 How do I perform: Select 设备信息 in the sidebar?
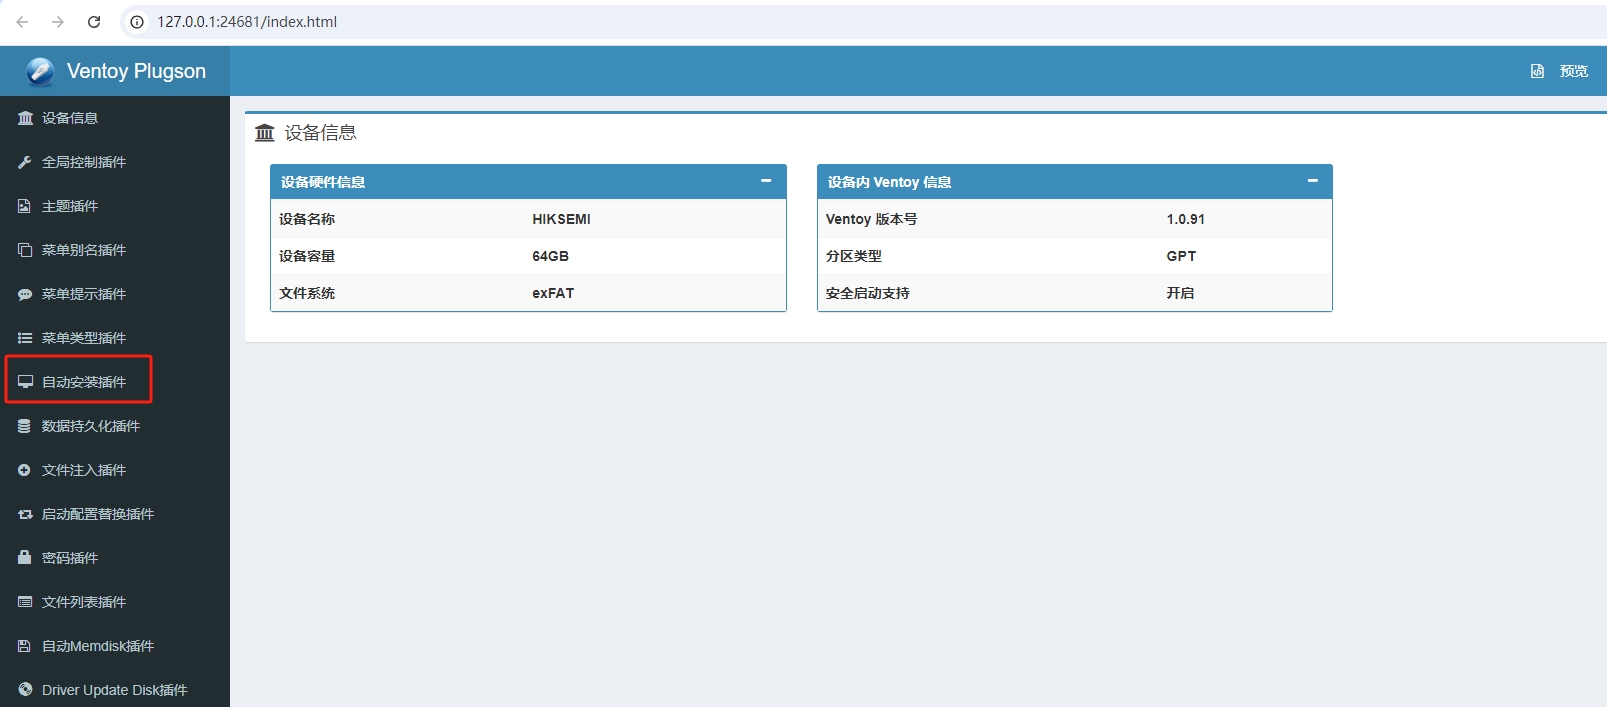[x=69, y=118]
